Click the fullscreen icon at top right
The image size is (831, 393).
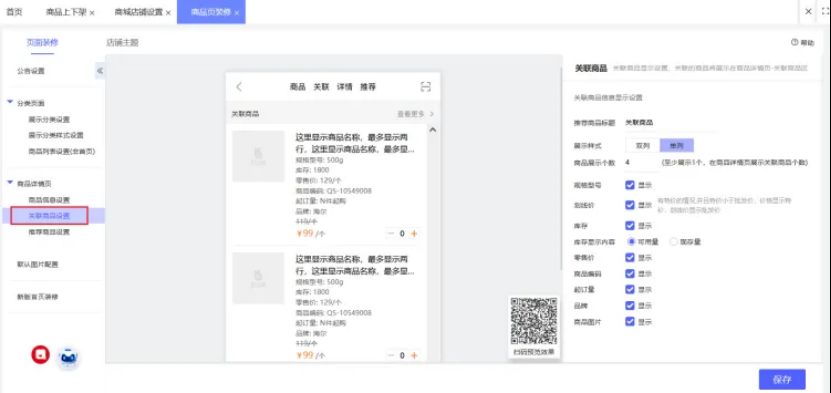click(825, 11)
